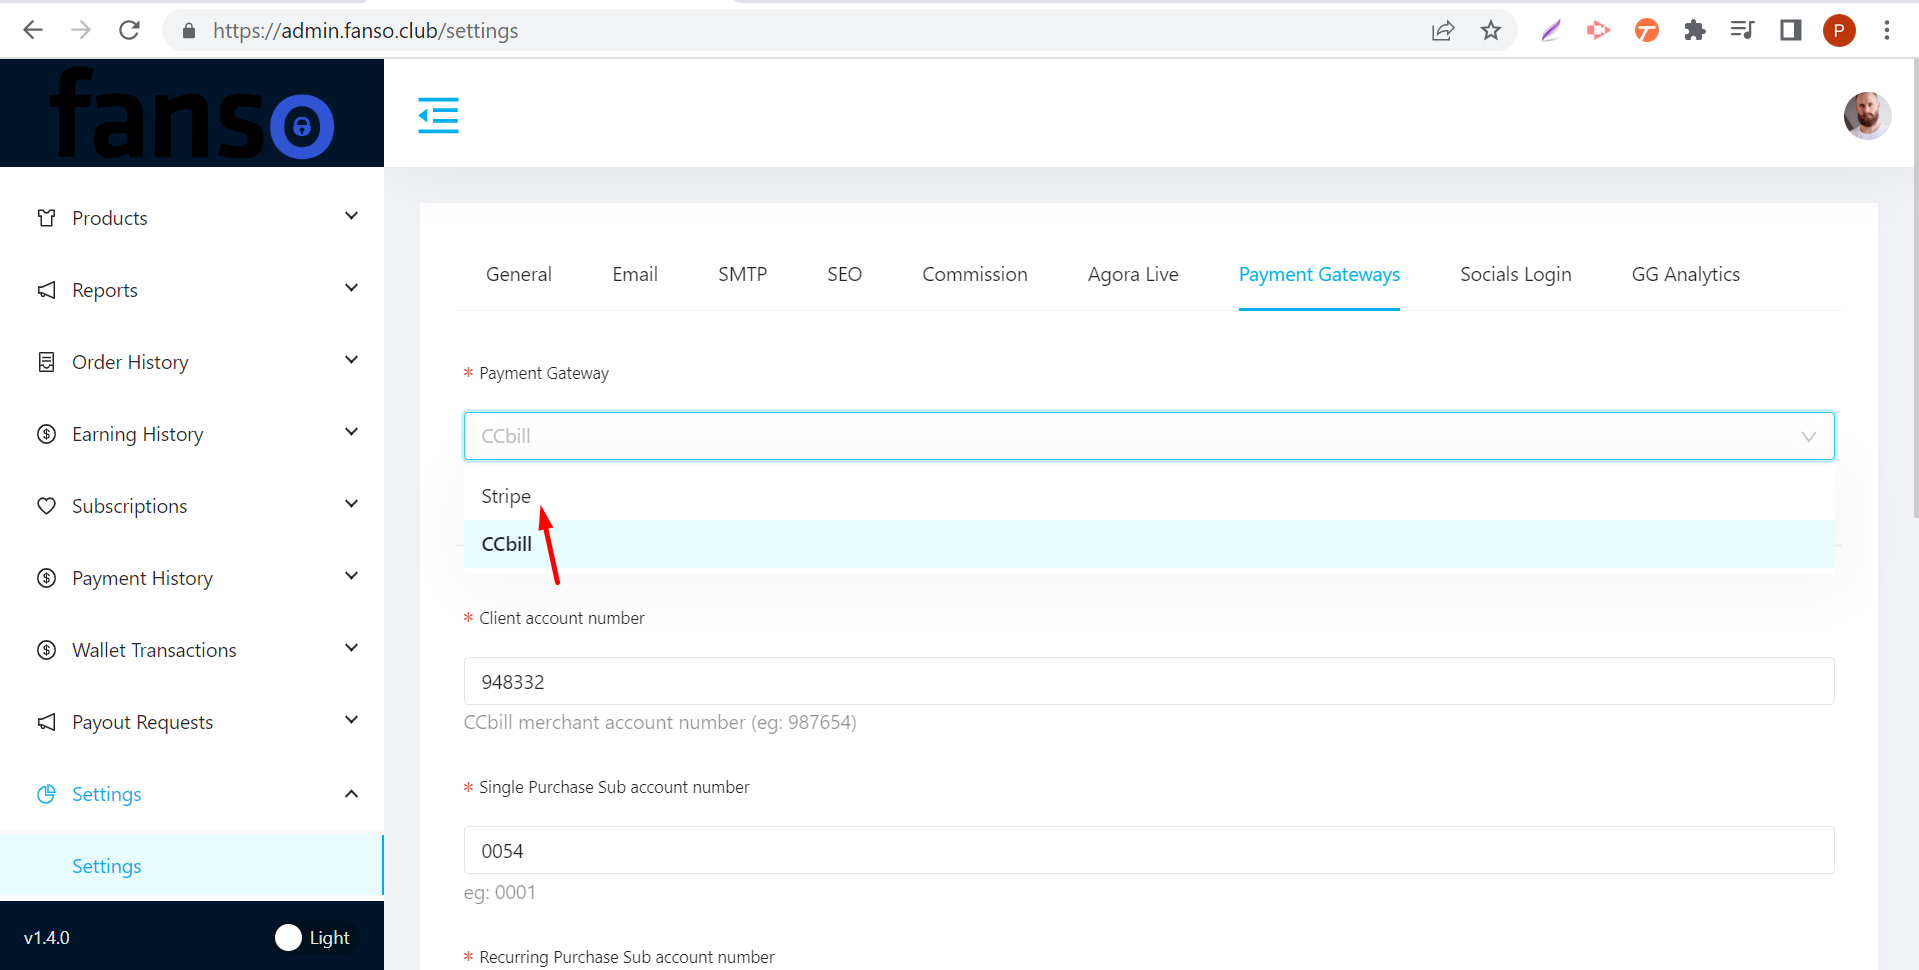
Task: Open the admin profile avatar
Action: (1866, 115)
